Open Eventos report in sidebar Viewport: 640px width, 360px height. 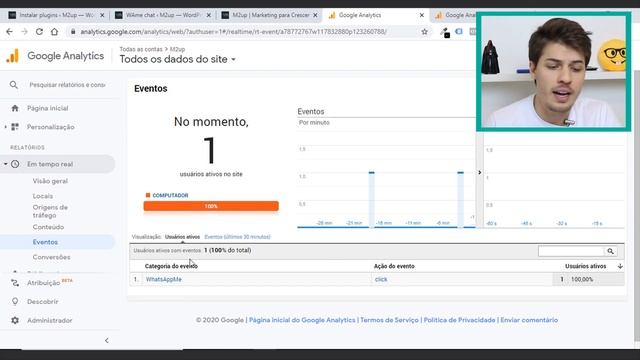(45, 242)
